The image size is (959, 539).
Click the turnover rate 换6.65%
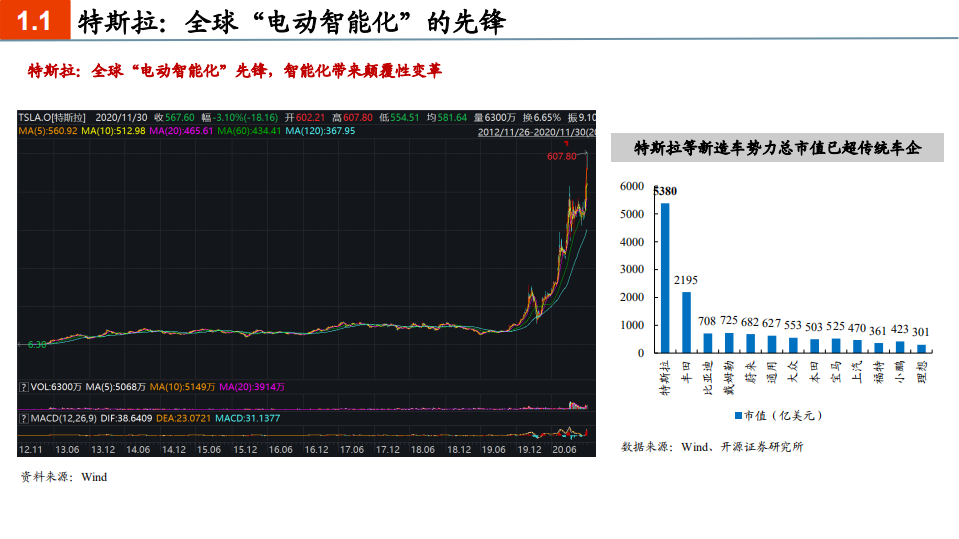pyautogui.click(x=541, y=117)
